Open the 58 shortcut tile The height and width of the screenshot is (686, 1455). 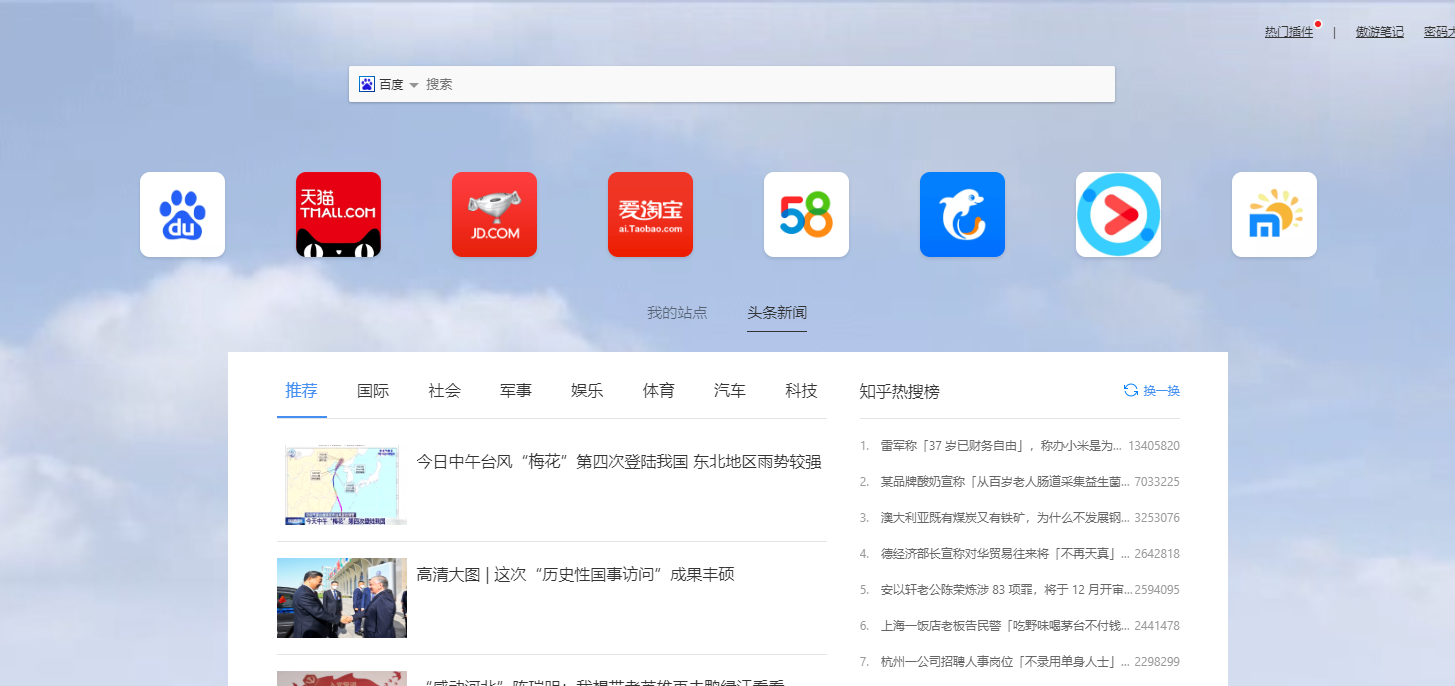(806, 214)
